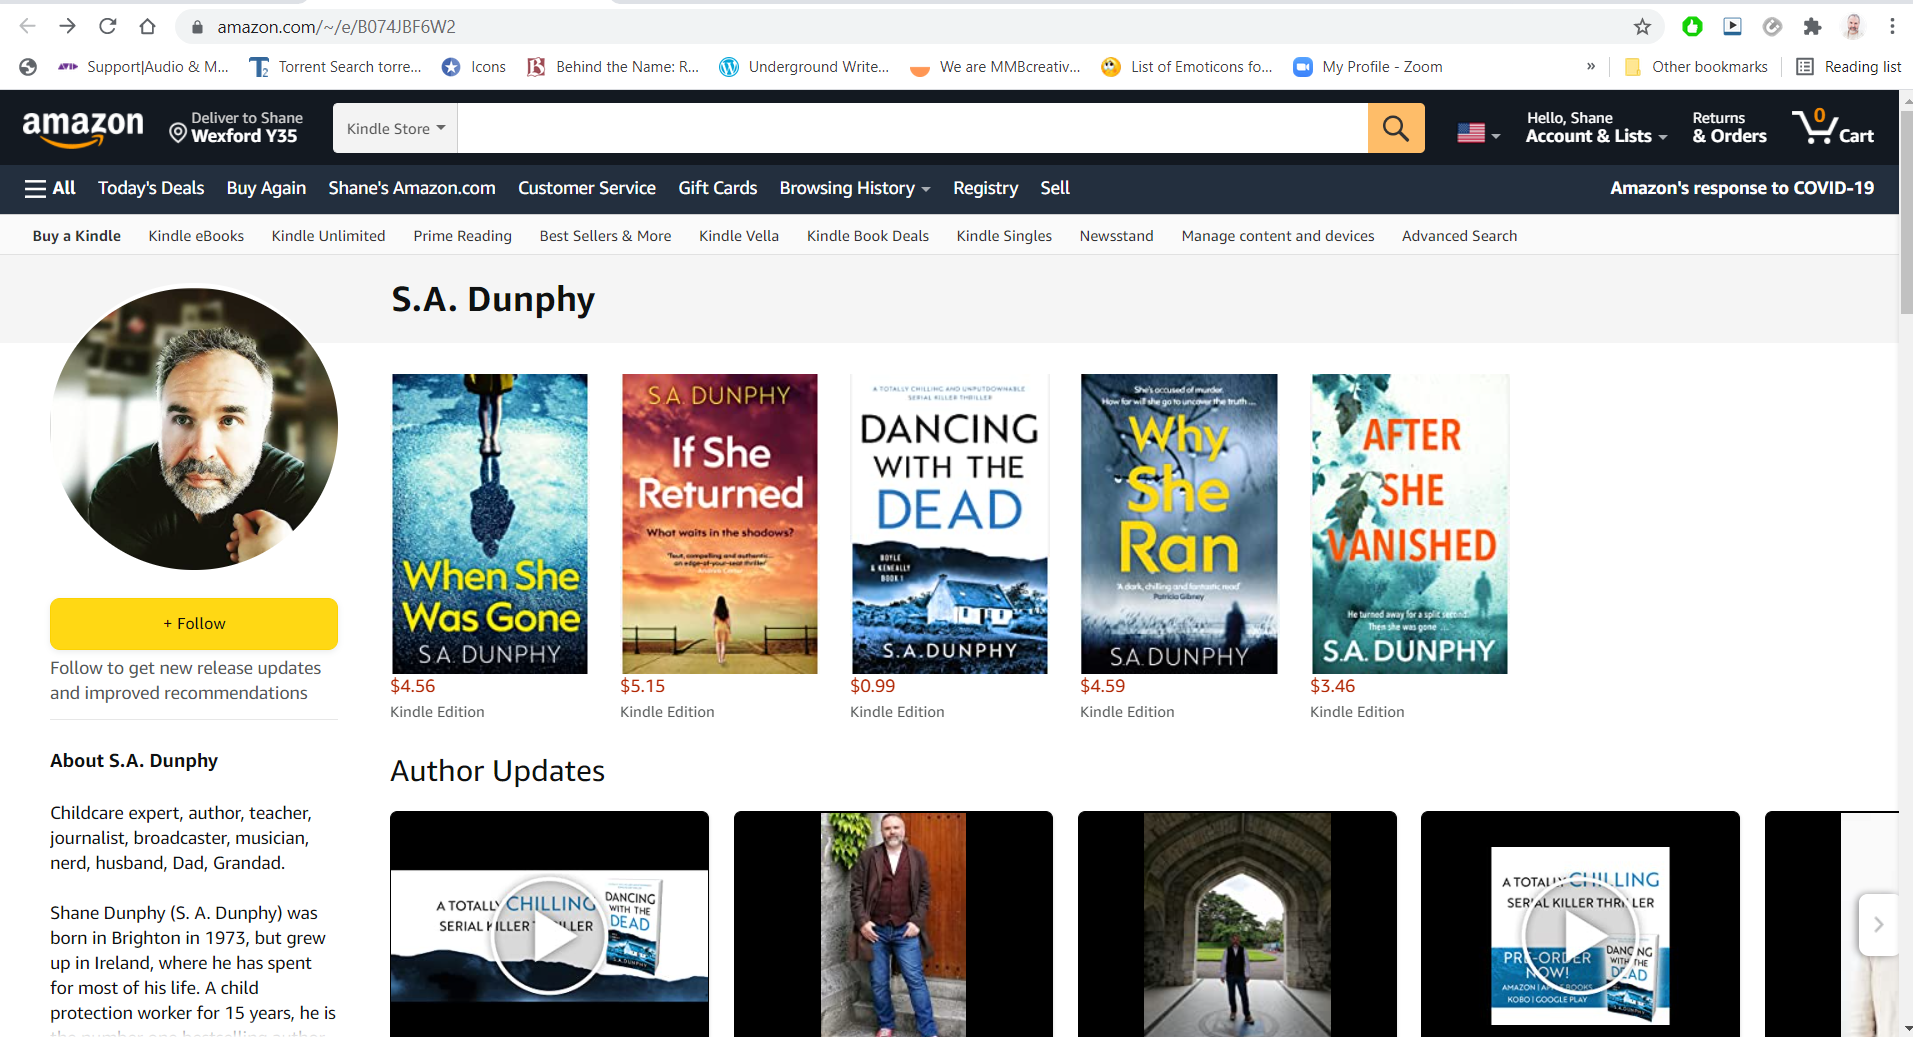The height and width of the screenshot is (1037, 1913).
Task: Click the Amazon logo
Action: 83,128
